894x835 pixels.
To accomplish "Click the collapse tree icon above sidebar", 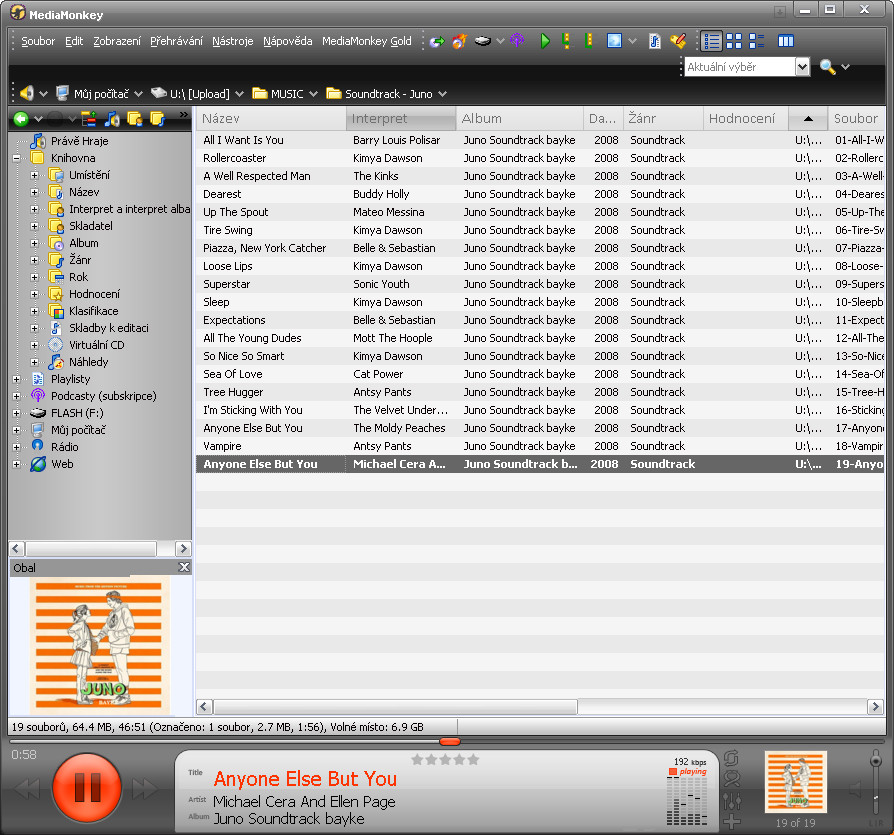I will tap(89, 119).
